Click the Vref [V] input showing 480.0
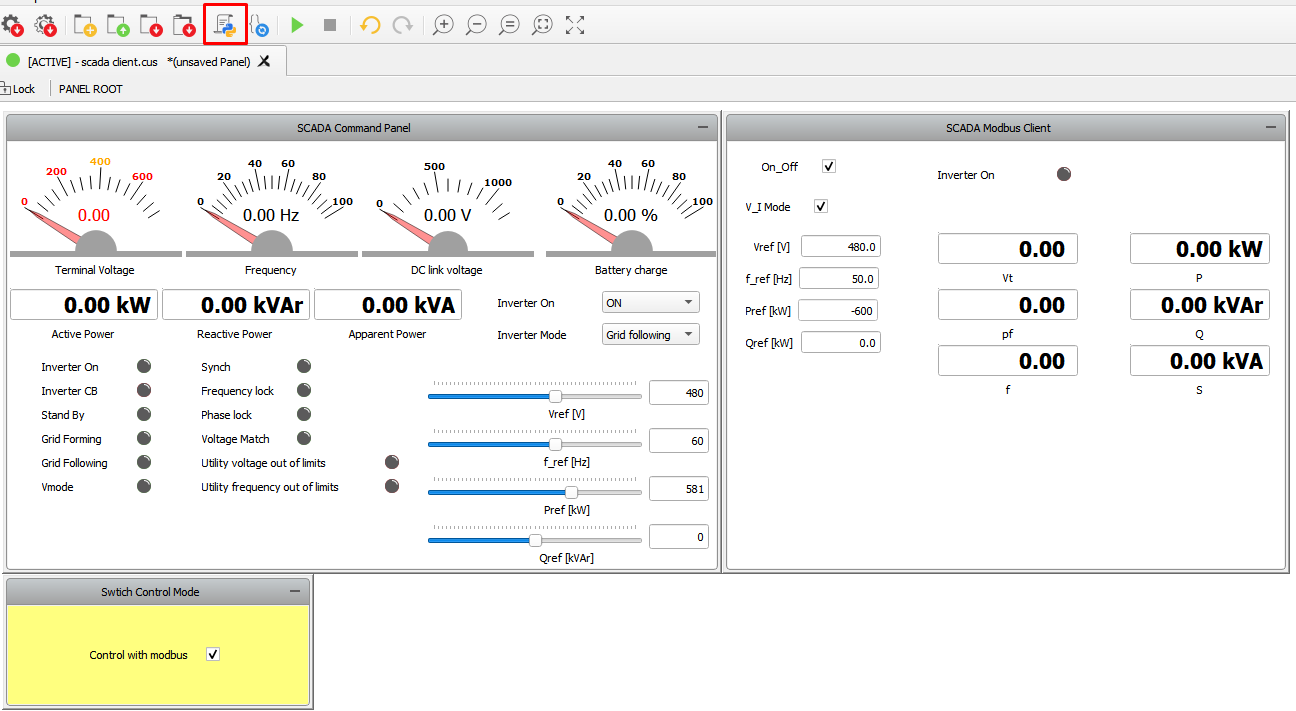 (840, 247)
